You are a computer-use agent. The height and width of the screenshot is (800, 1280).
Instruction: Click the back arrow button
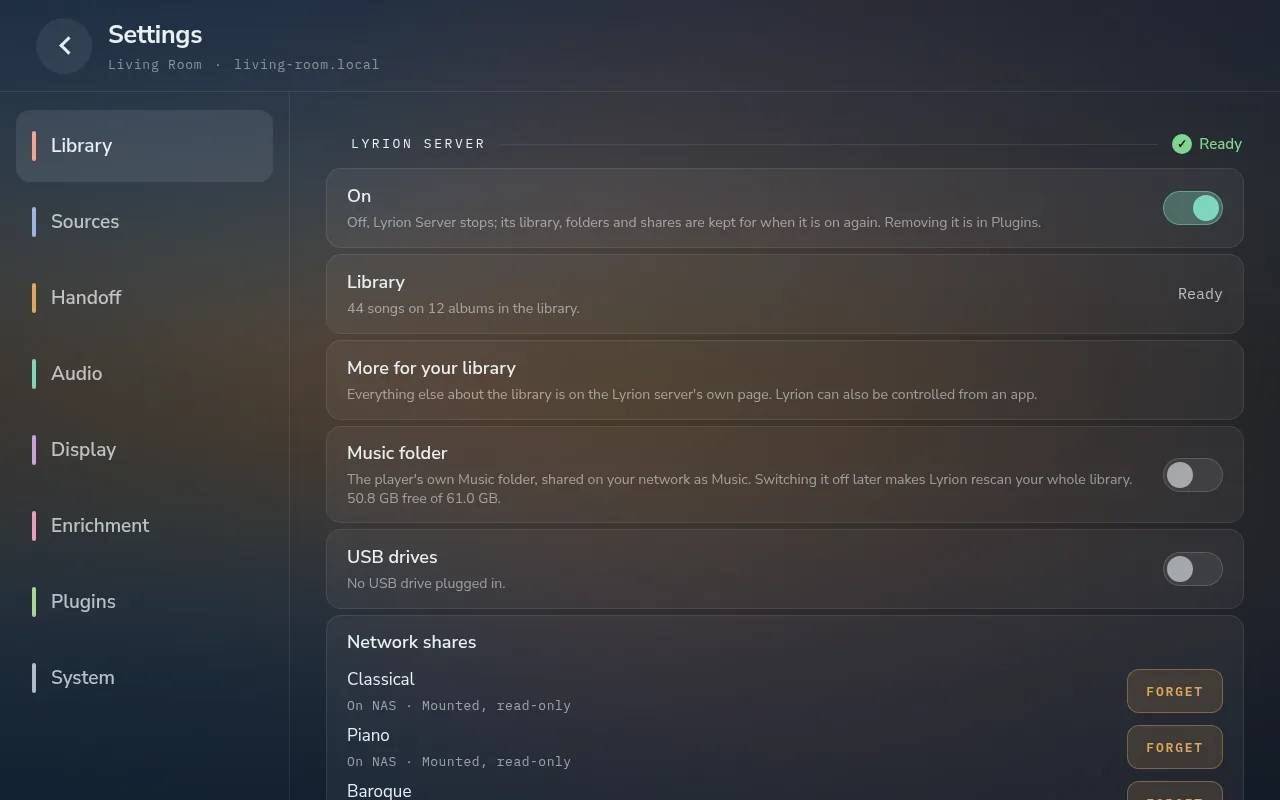pyautogui.click(x=64, y=46)
